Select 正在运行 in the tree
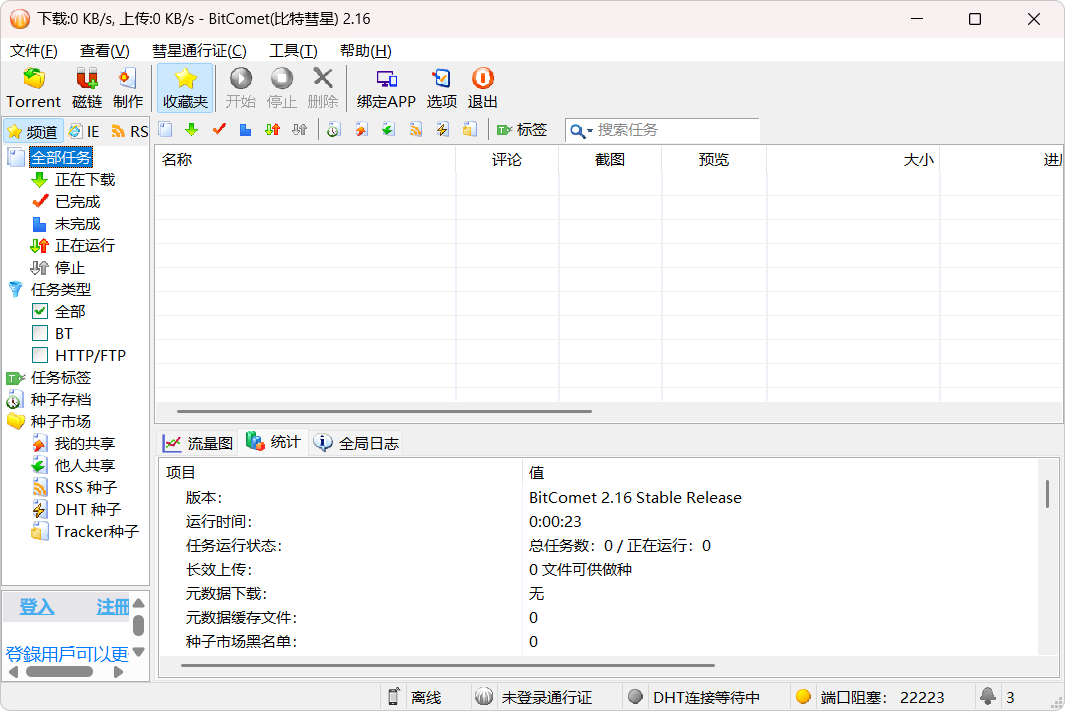The image size is (1065, 711). click(x=85, y=246)
